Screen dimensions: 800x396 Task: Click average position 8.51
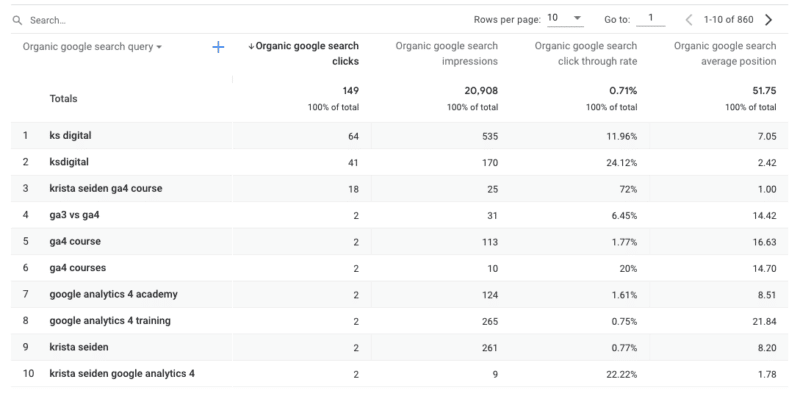click(x=767, y=295)
